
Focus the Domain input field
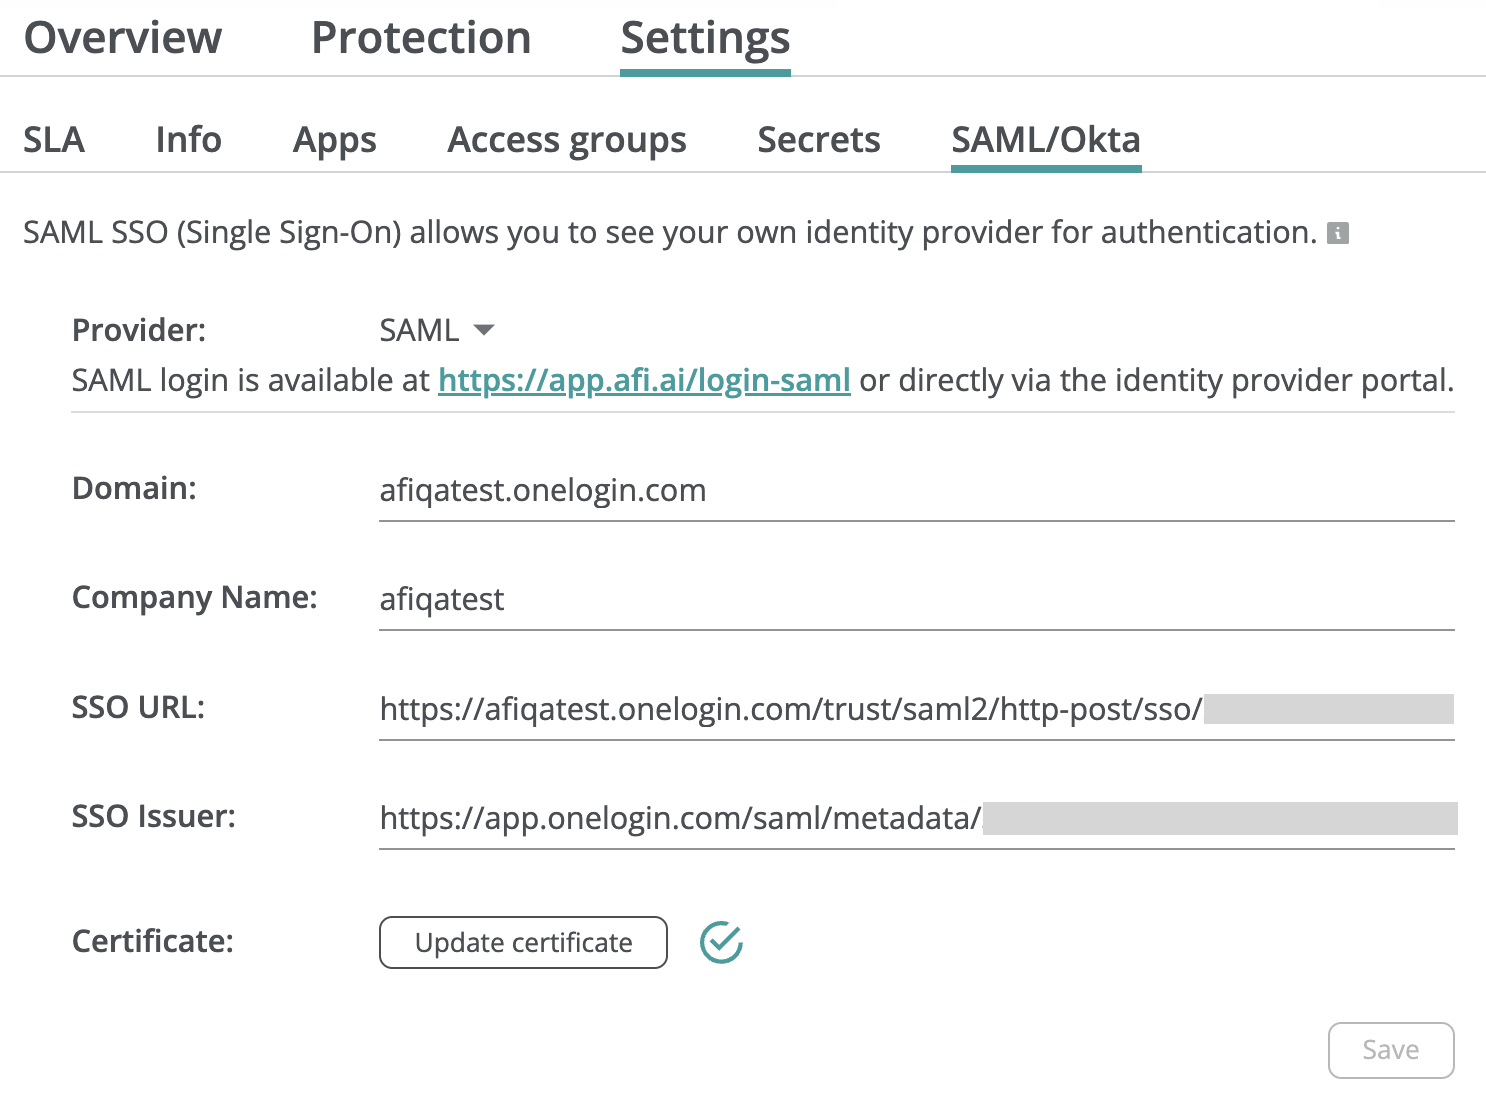click(x=915, y=491)
